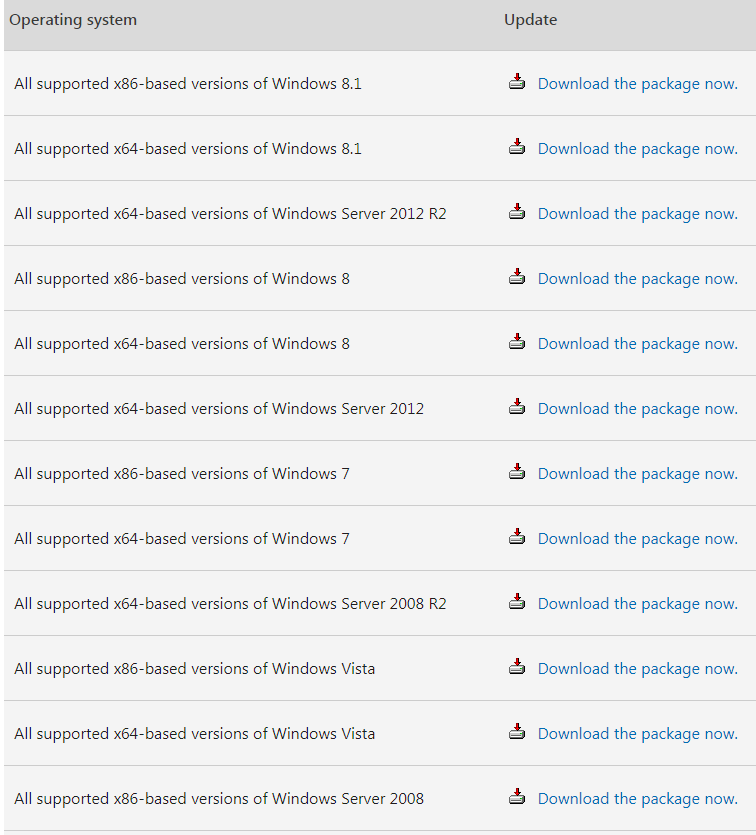The width and height of the screenshot is (756, 835).
Task: Select text 'x86-based versions of Windows Vista'
Action: point(244,668)
